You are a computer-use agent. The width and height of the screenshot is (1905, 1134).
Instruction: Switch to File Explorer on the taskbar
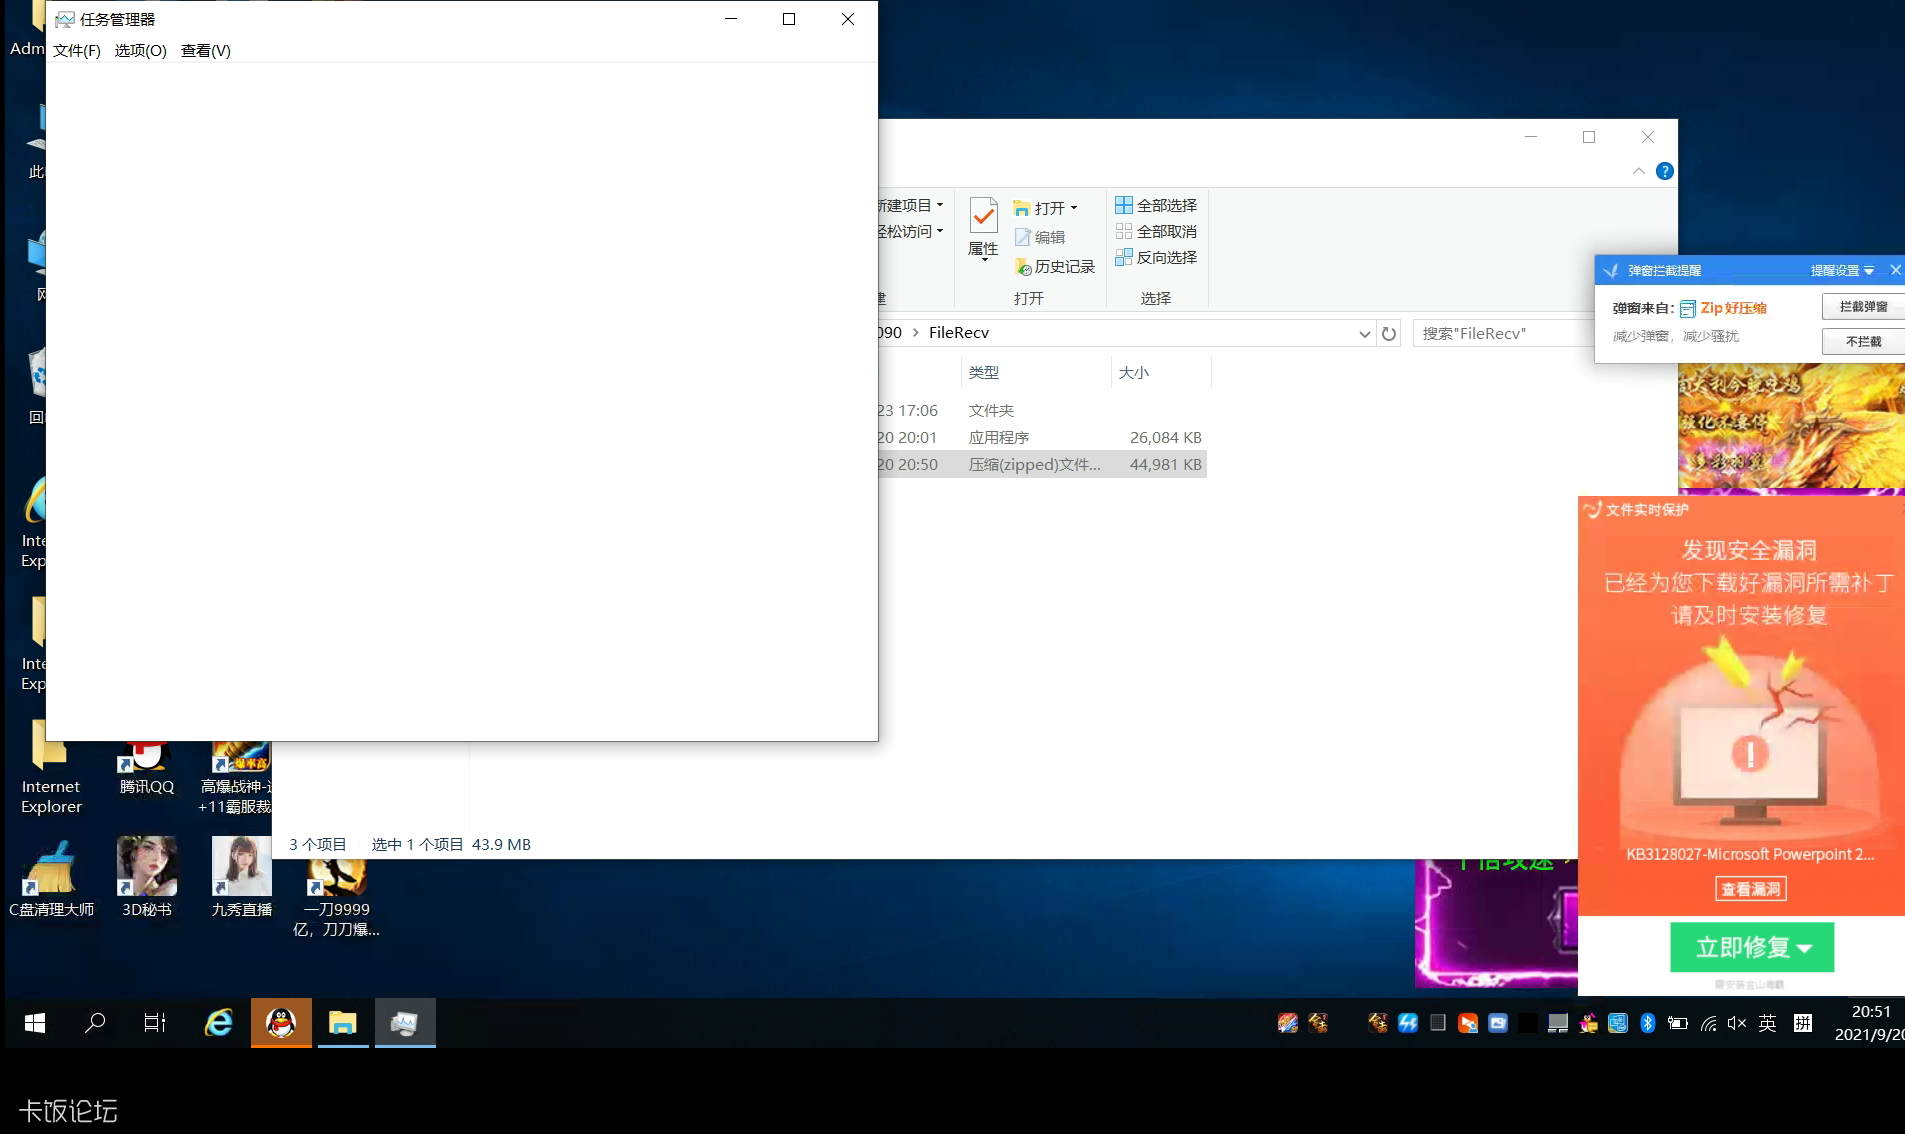[343, 1023]
